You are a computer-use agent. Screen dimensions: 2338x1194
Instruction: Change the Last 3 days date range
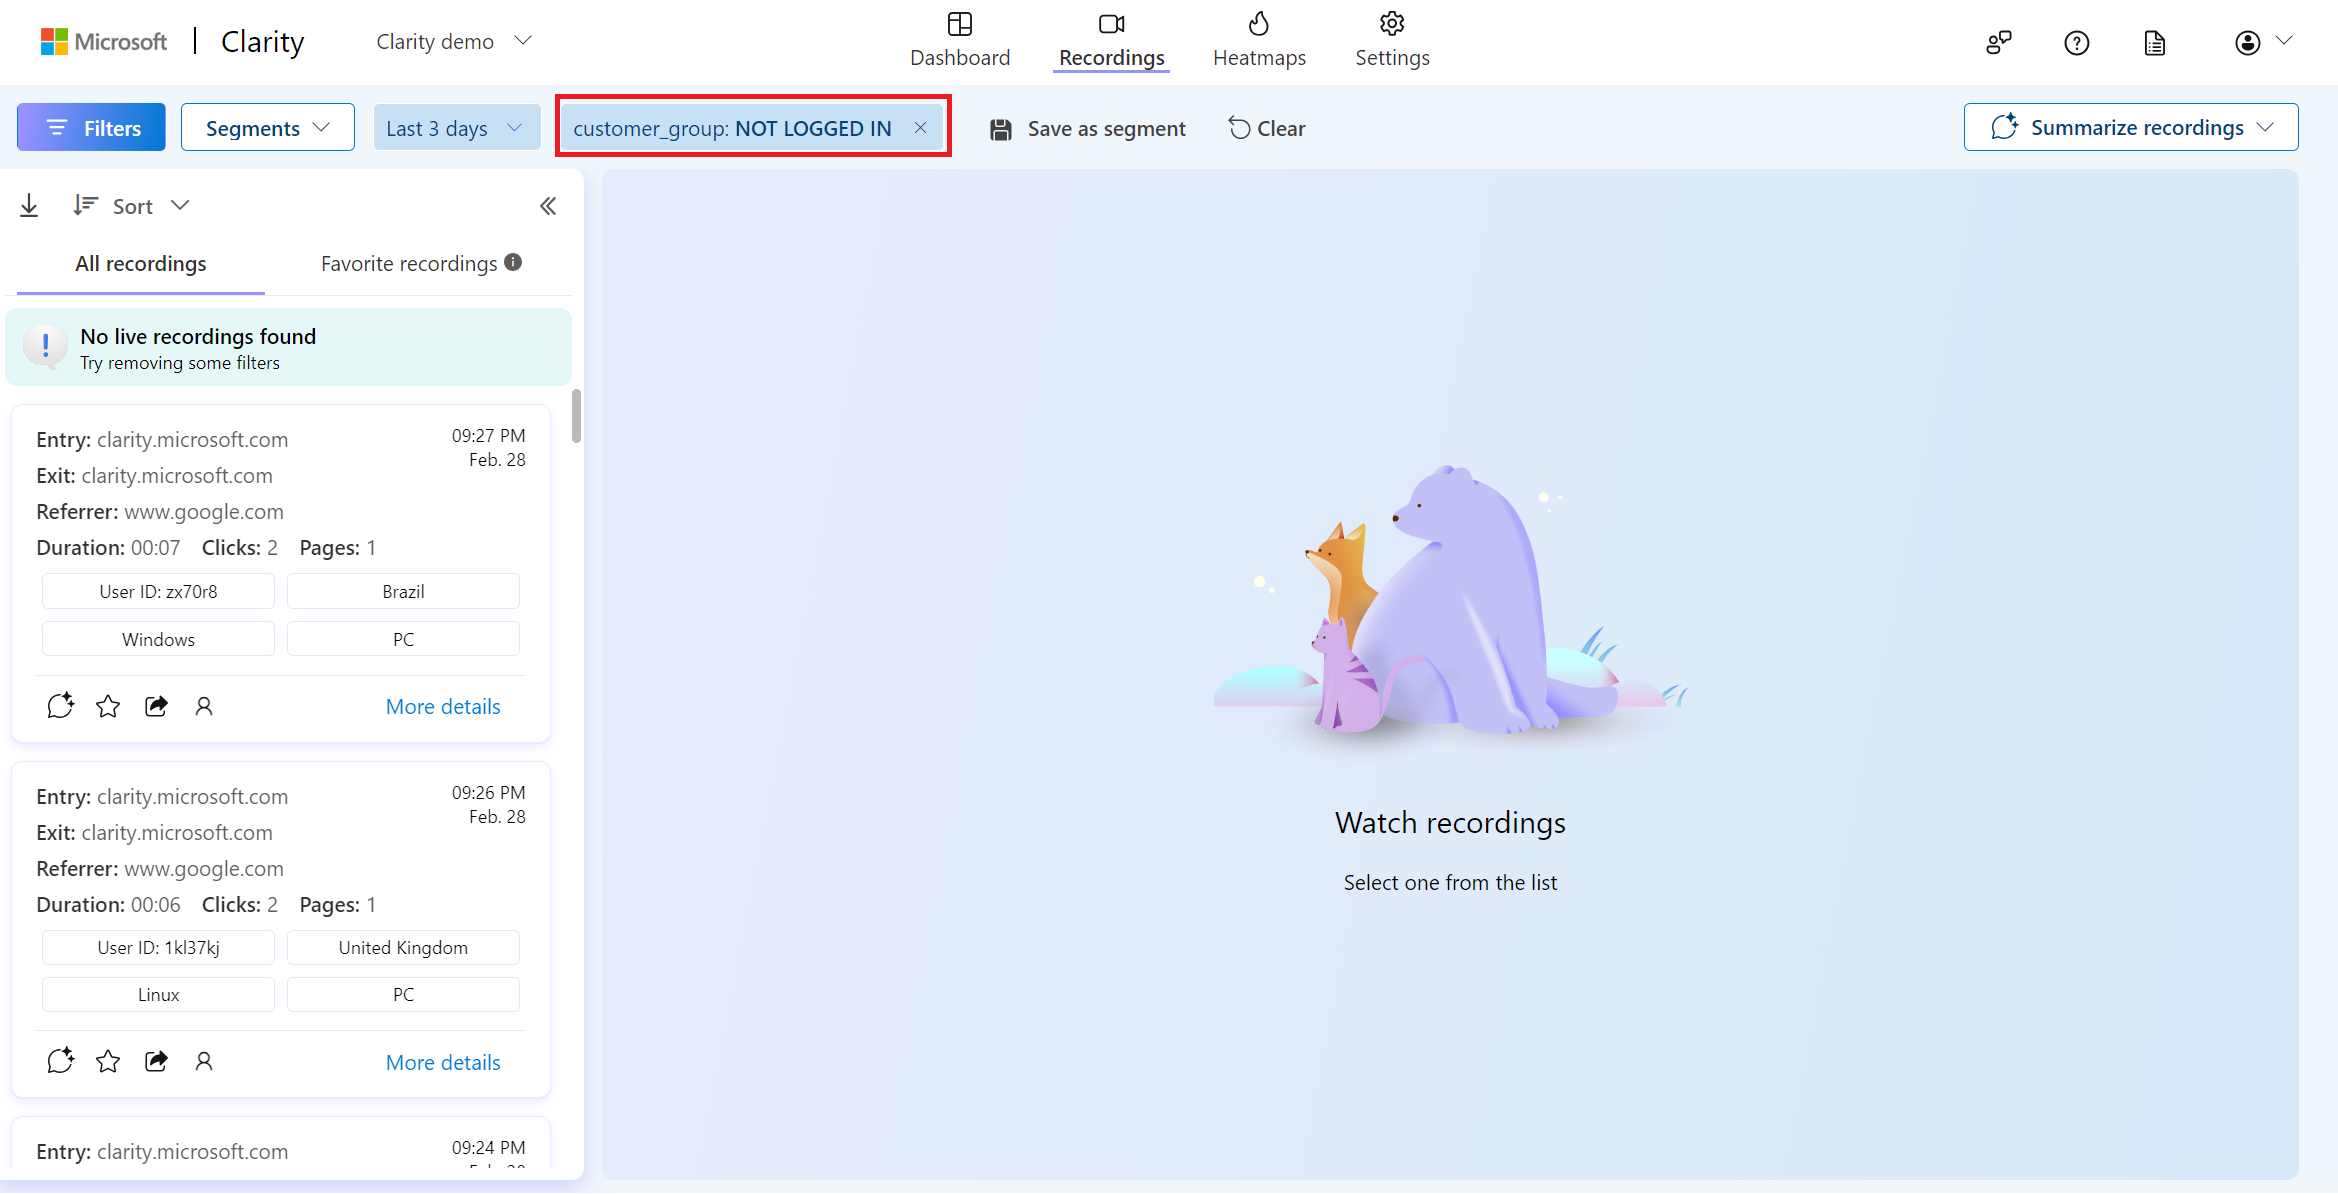point(456,128)
